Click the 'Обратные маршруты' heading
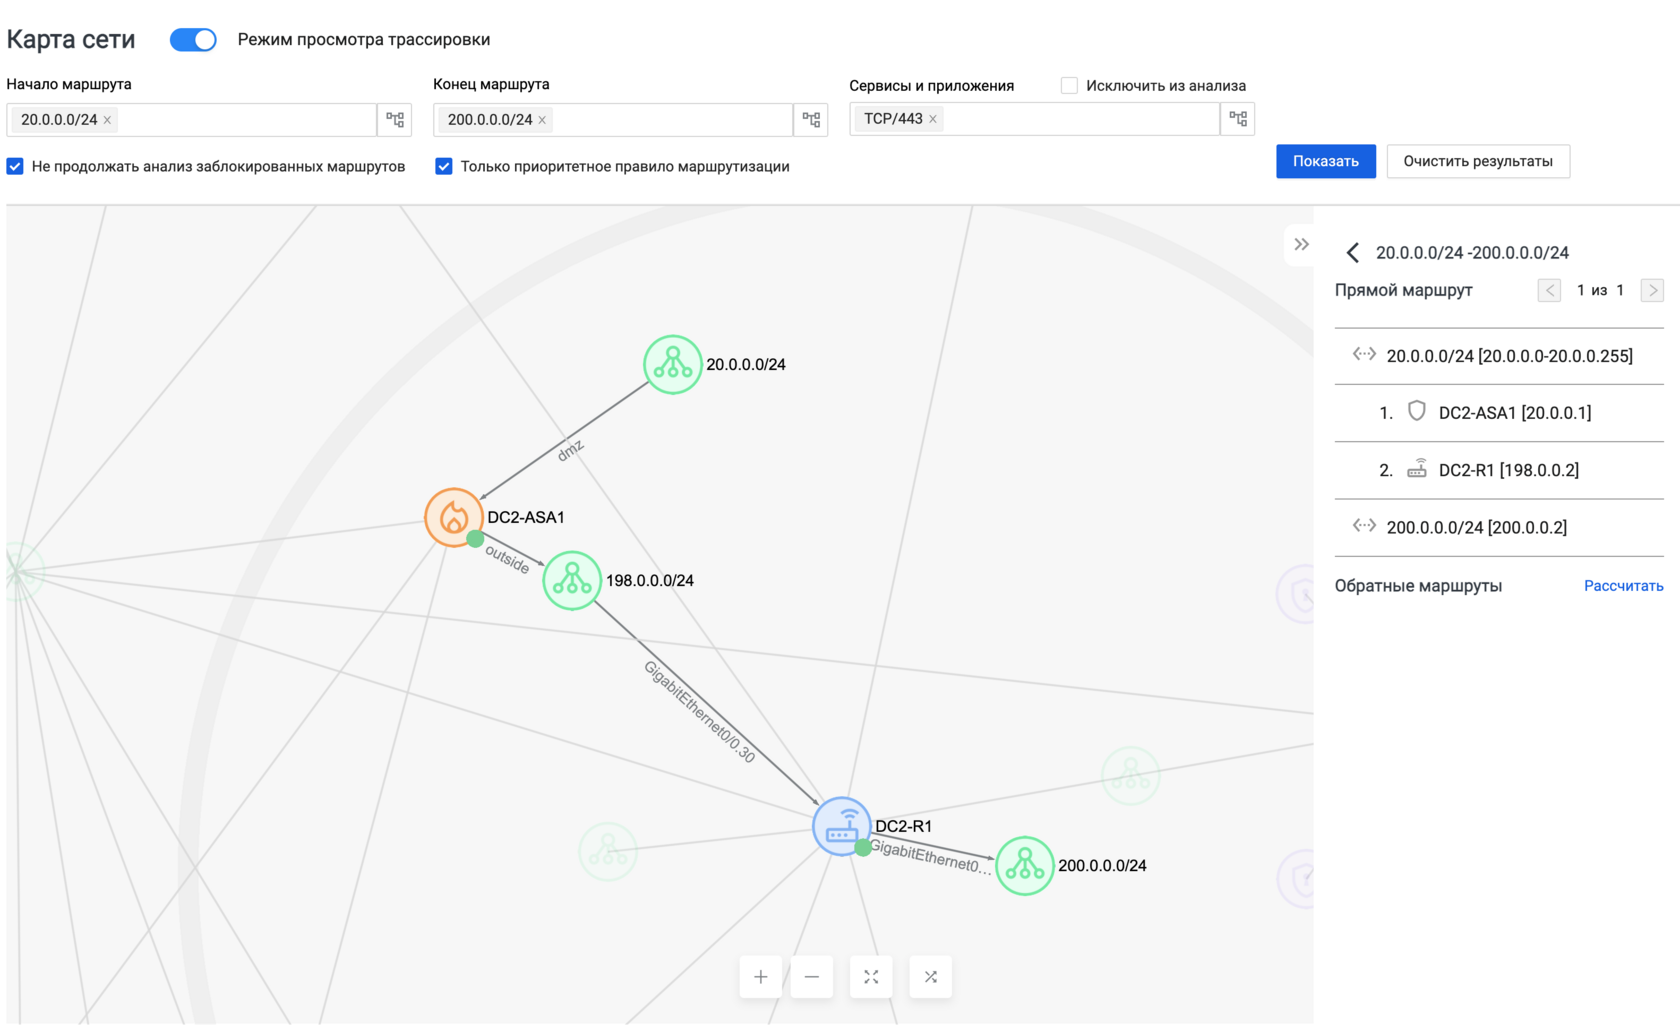Image resolution: width=1680 pixels, height=1032 pixels. pos(1418,586)
